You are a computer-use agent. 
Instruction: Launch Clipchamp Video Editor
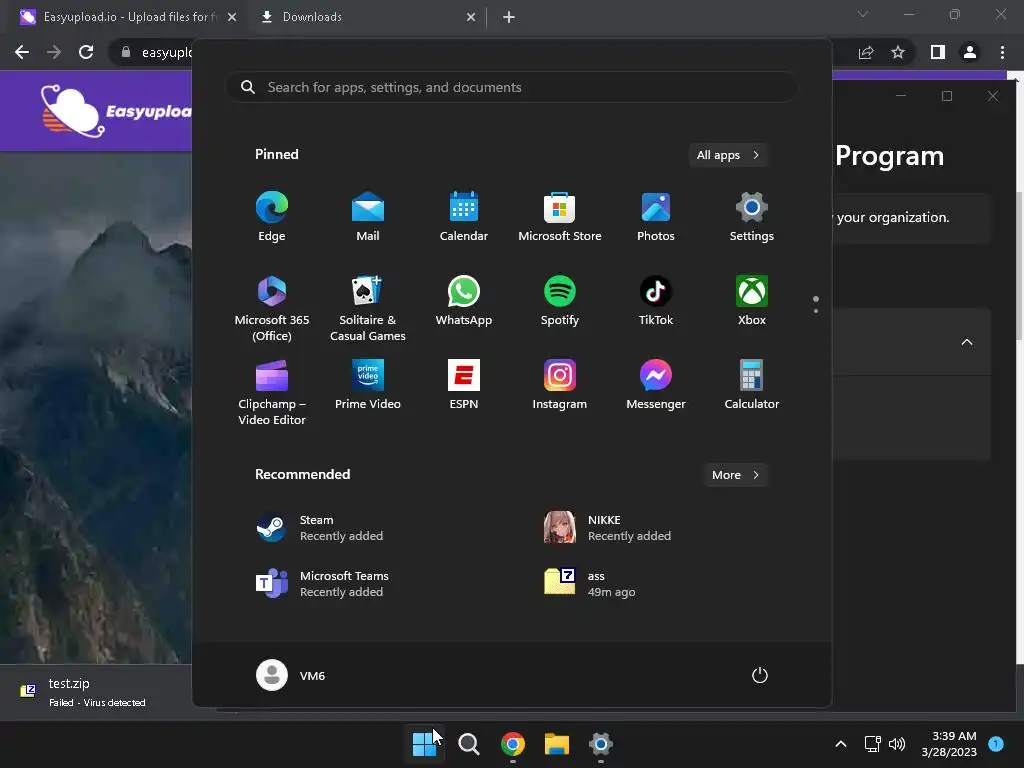point(272,392)
